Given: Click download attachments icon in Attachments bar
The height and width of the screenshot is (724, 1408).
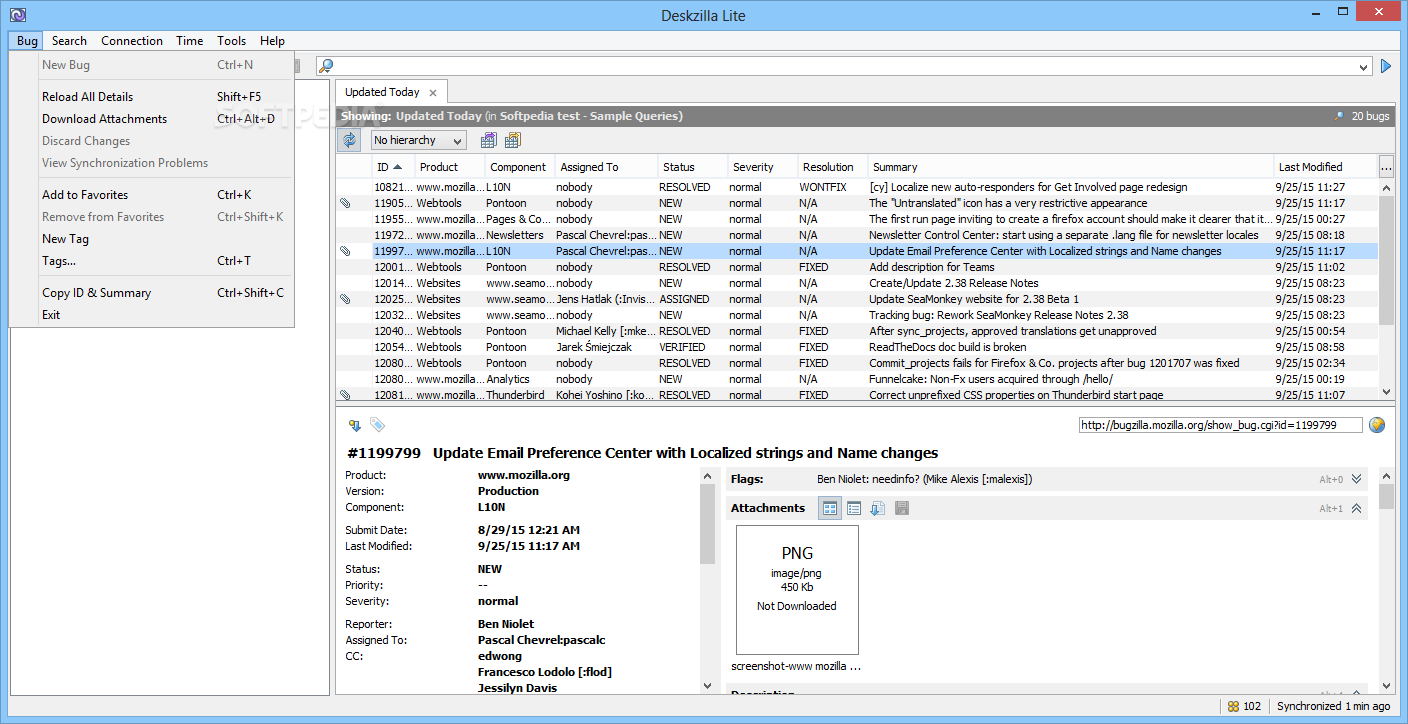Looking at the screenshot, I should [x=877, y=508].
